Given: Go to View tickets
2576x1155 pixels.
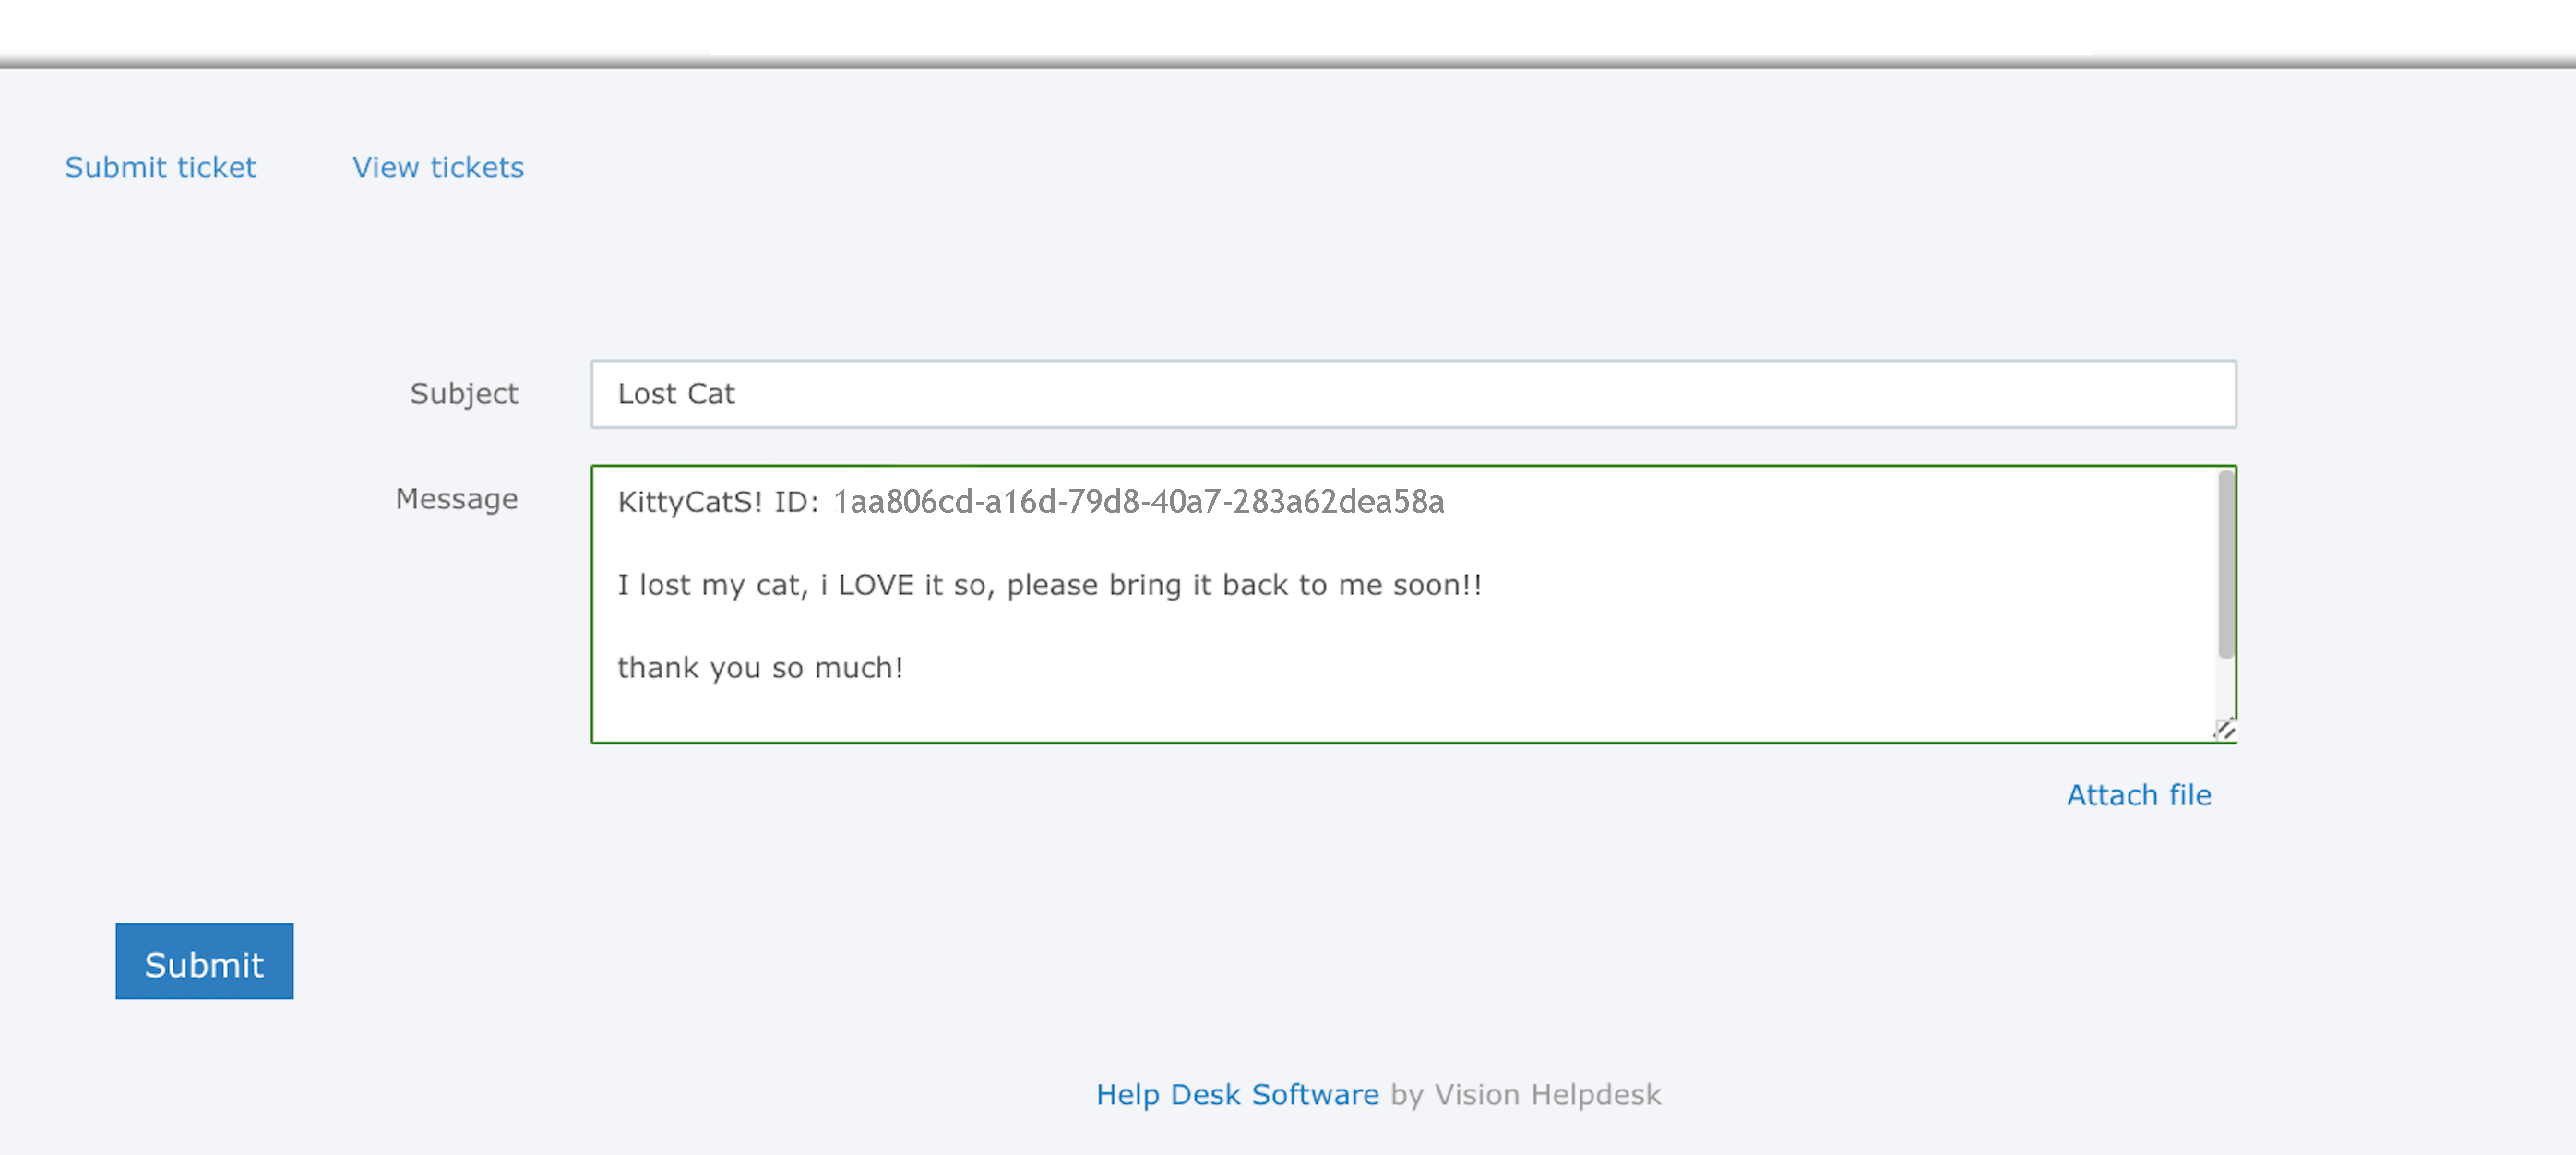Looking at the screenshot, I should coord(438,167).
